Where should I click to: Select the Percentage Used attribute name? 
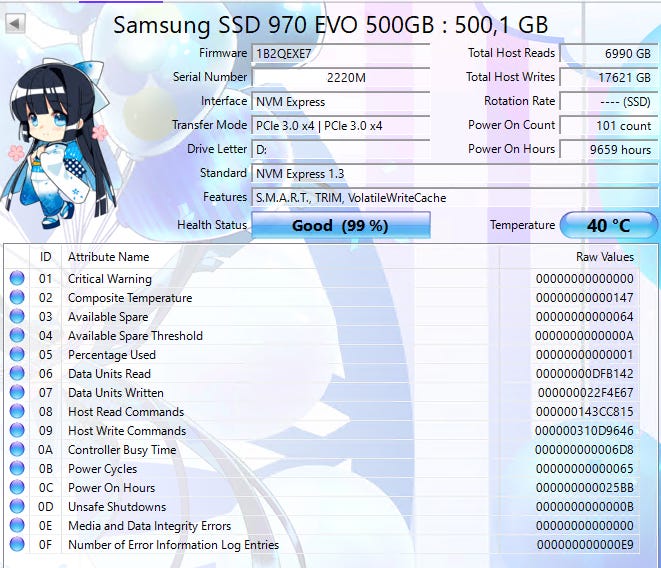tap(112, 355)
